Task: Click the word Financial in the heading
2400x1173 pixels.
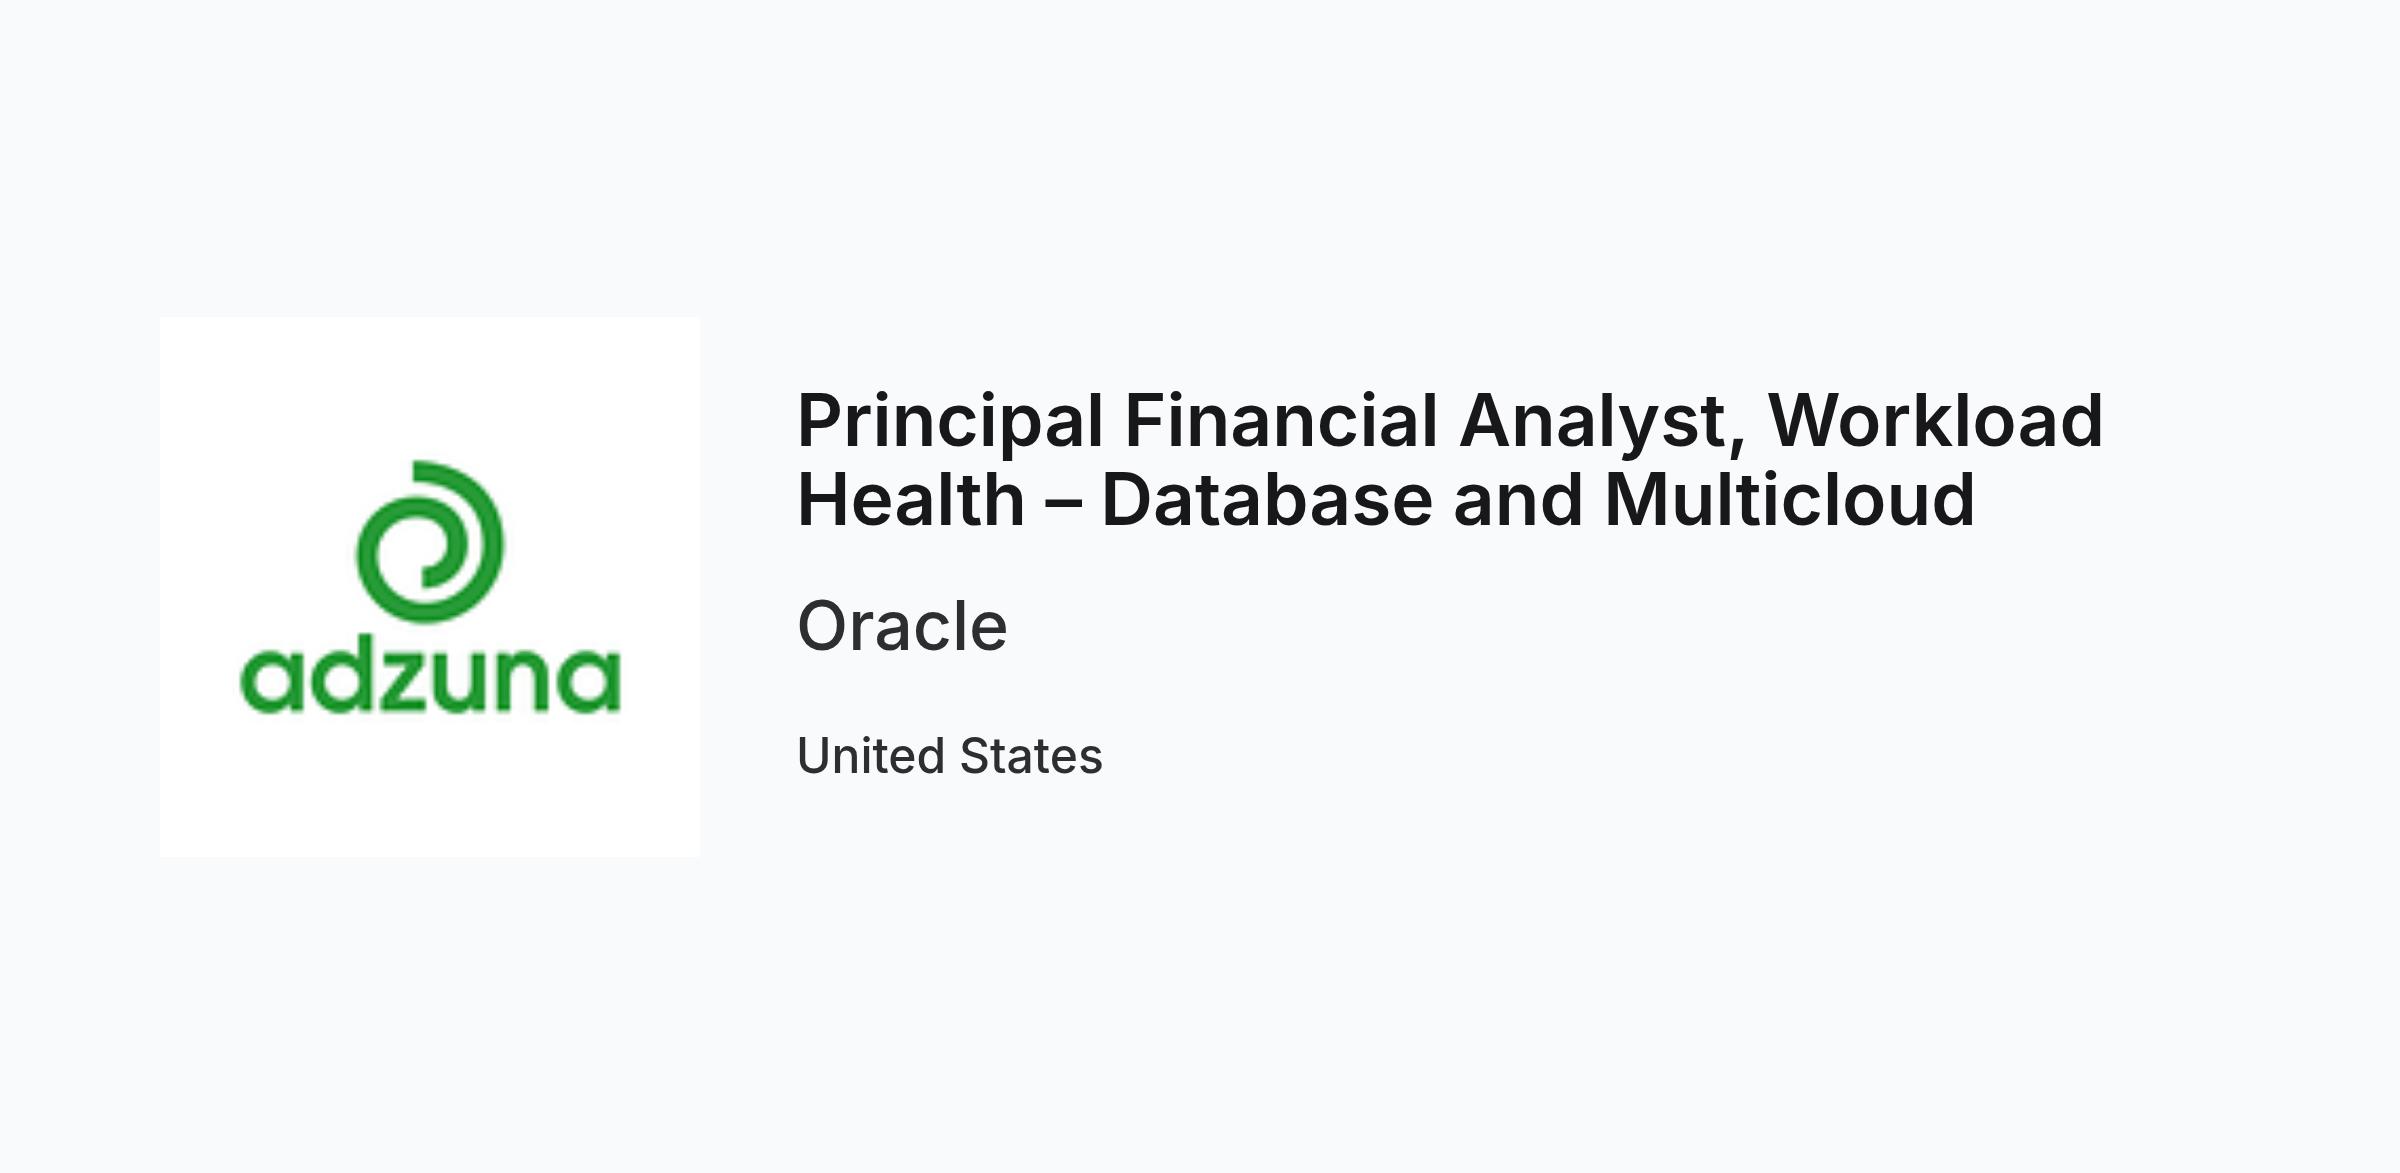Action: coord(1281,421)
